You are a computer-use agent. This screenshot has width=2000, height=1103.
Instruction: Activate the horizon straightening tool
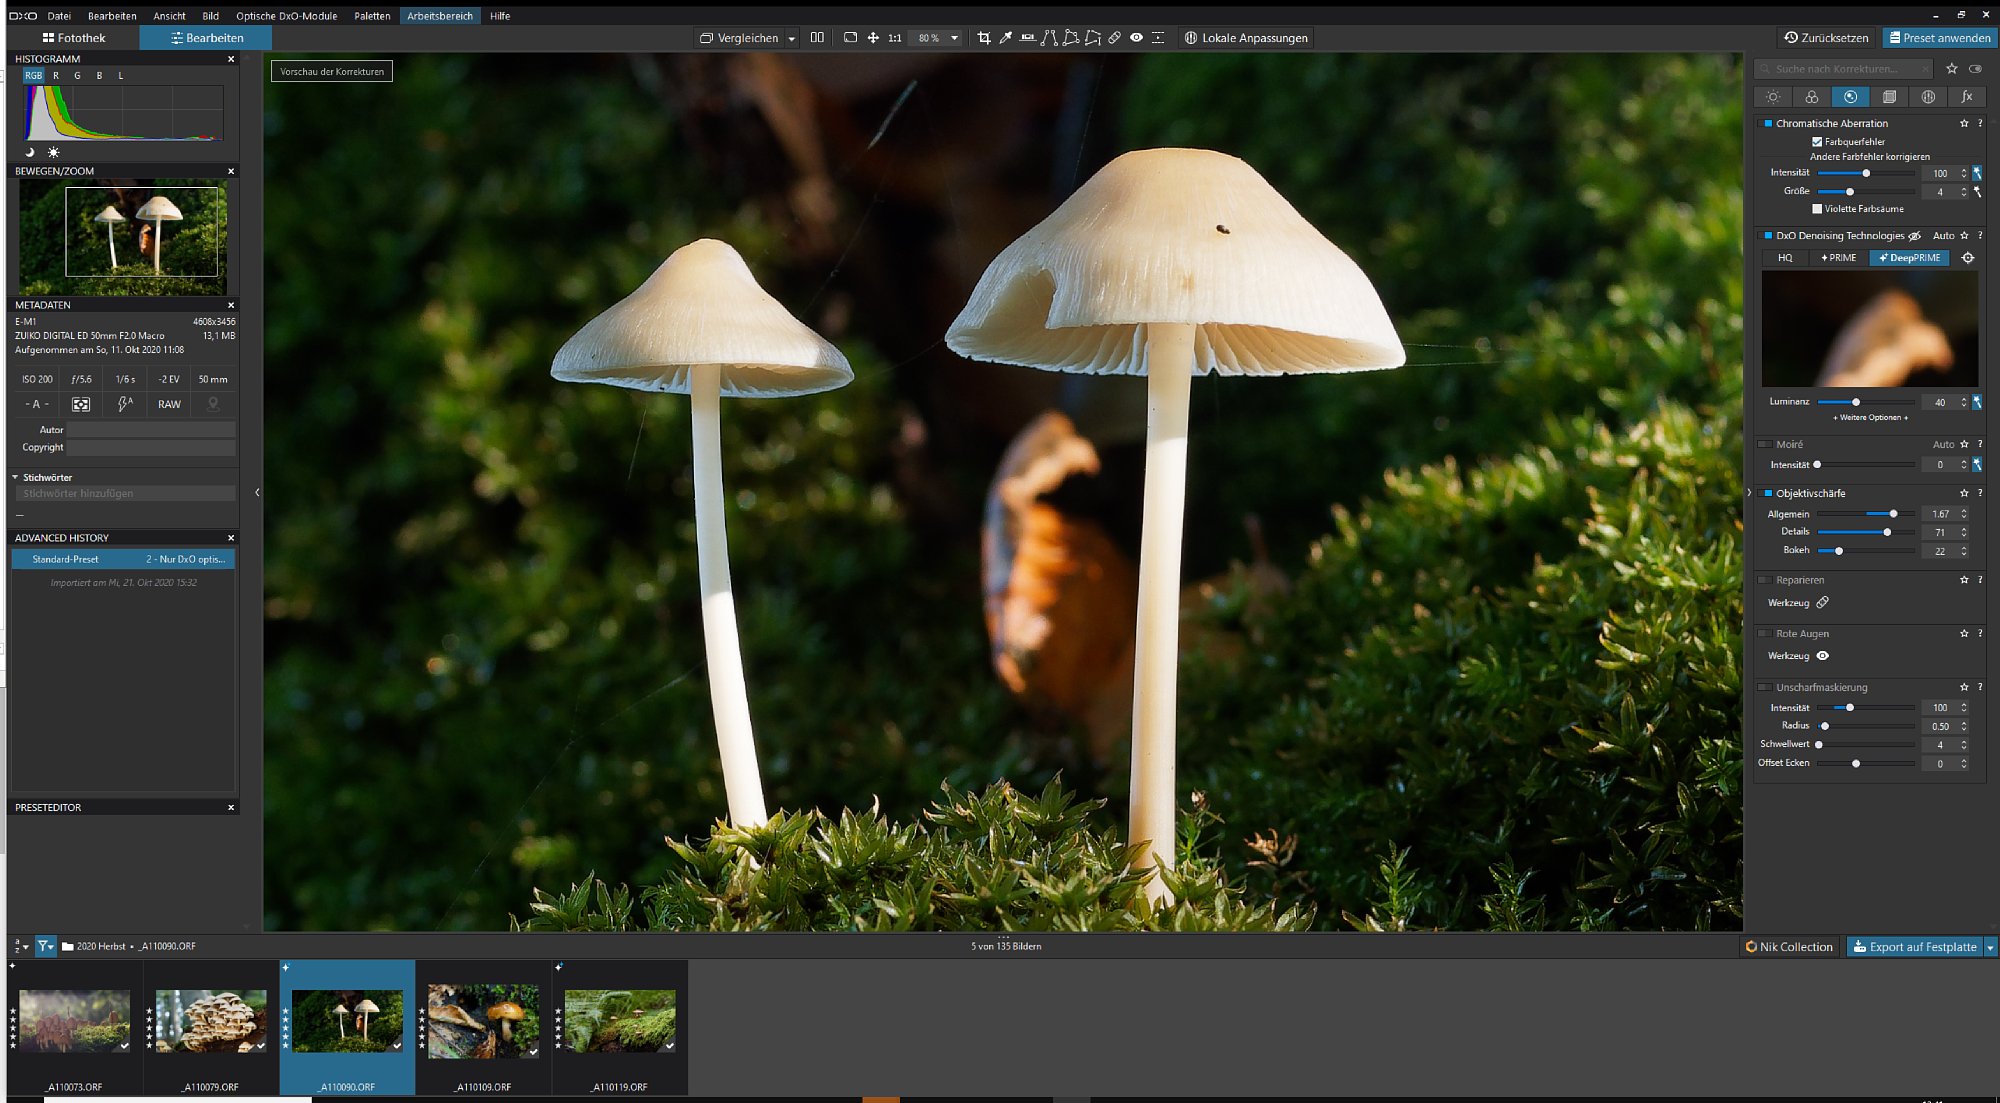[x=1027, y=38]
